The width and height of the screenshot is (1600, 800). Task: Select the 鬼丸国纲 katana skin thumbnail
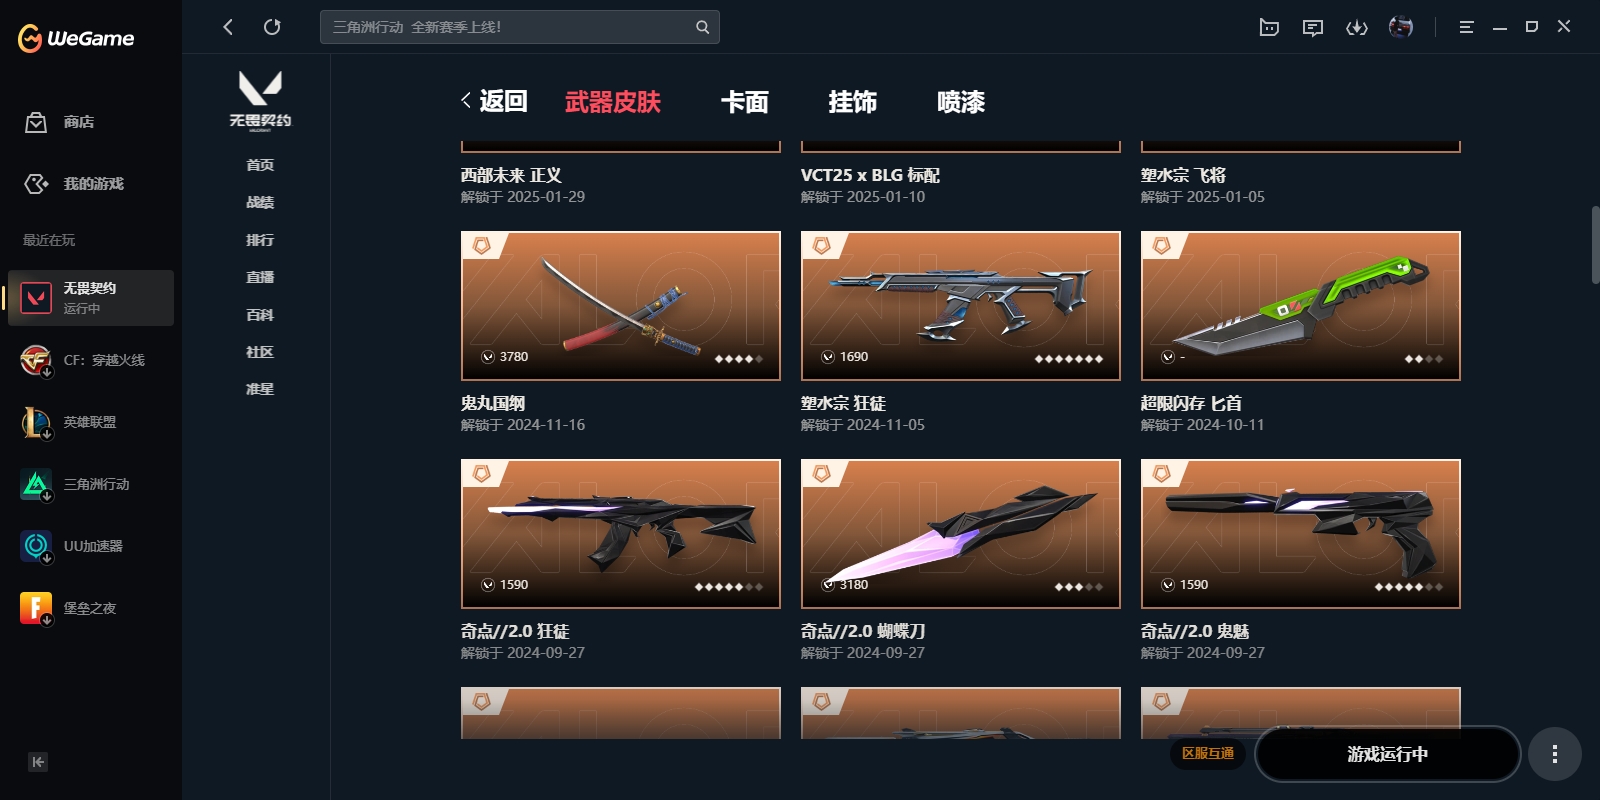coord(621,306)
